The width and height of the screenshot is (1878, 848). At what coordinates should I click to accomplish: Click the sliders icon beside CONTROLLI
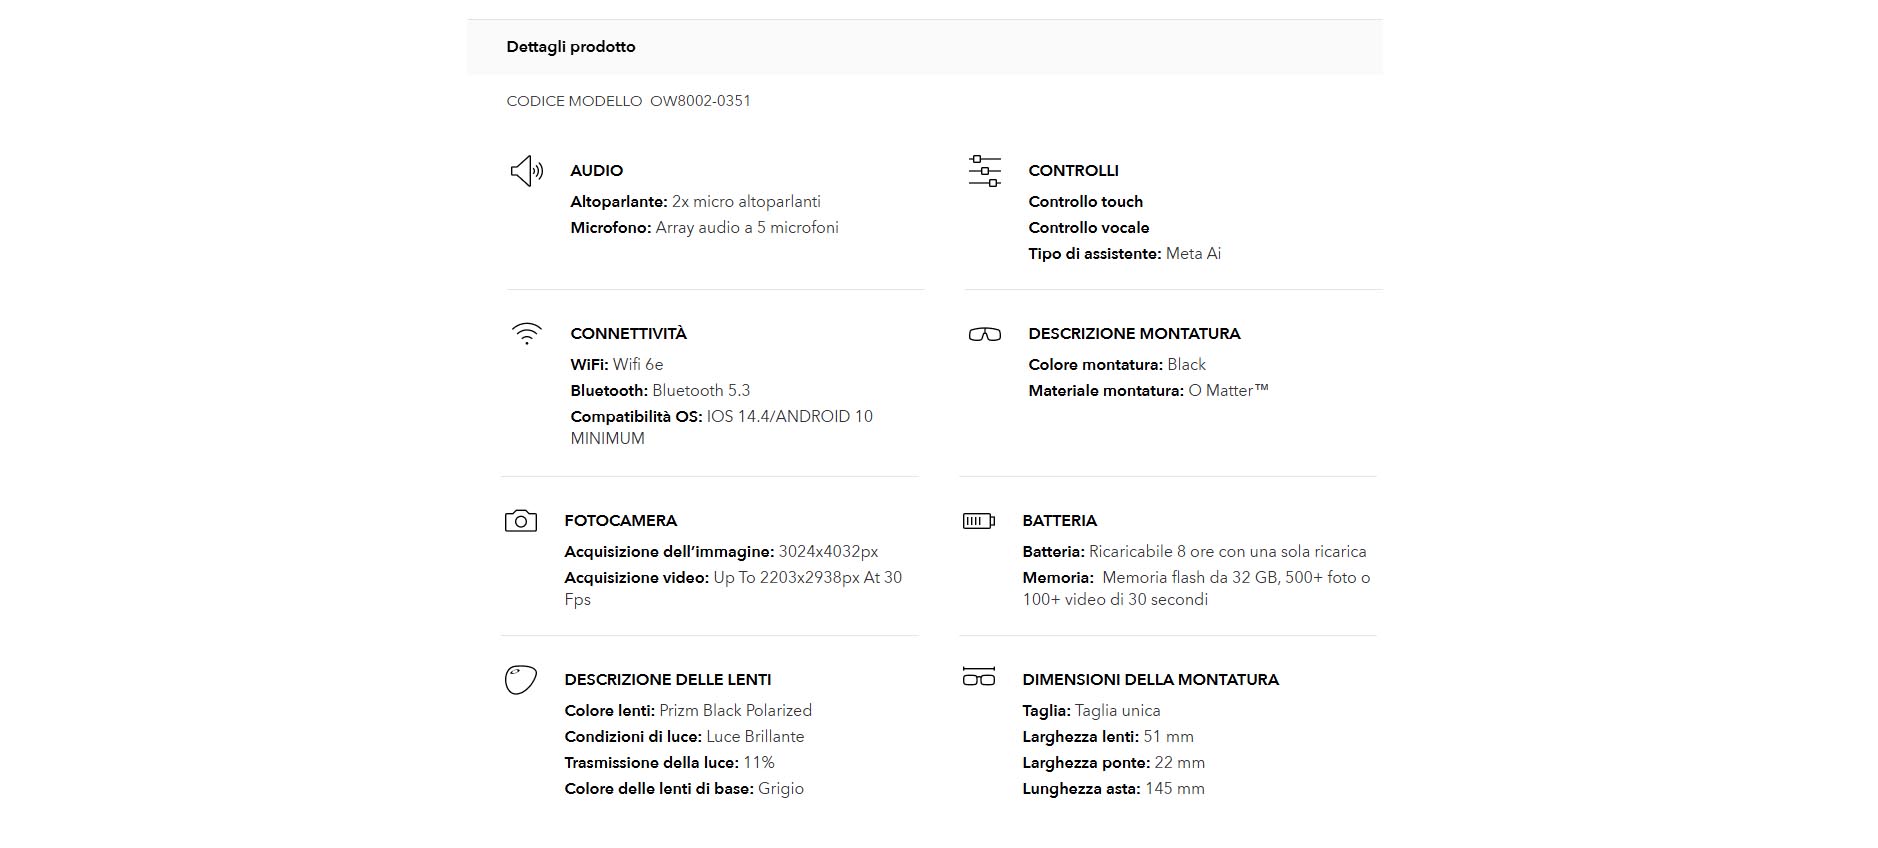point(984,171)
